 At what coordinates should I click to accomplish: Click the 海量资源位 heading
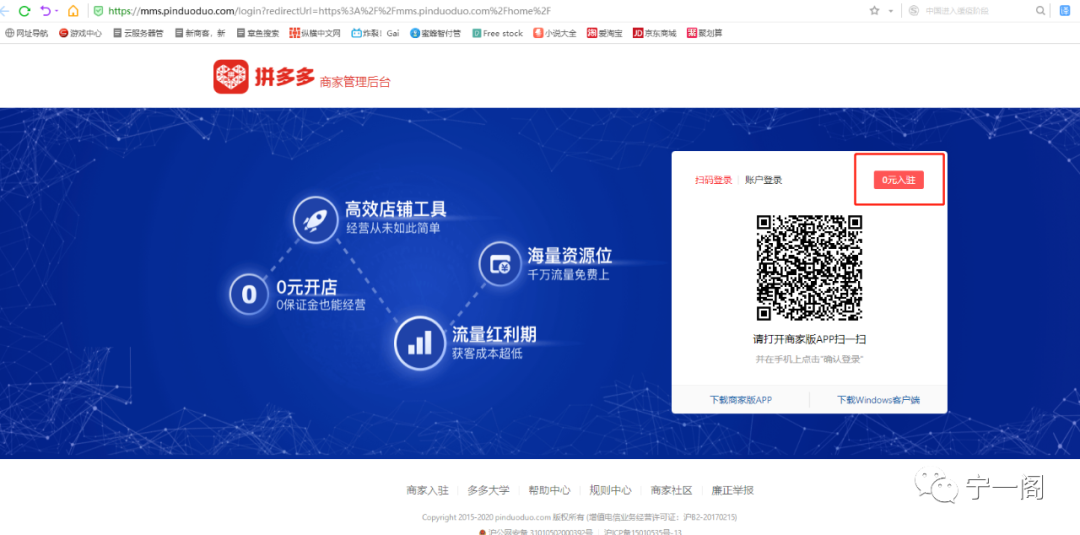(570, 256)
